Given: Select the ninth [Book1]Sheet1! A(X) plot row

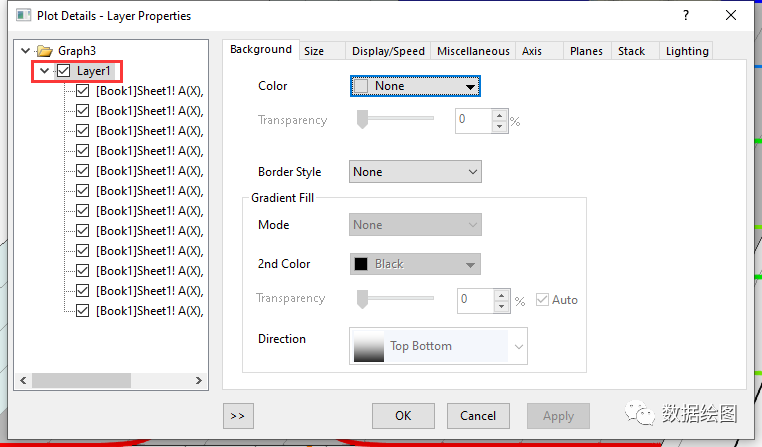Looking at the screenshot, I should coord(150,251).
